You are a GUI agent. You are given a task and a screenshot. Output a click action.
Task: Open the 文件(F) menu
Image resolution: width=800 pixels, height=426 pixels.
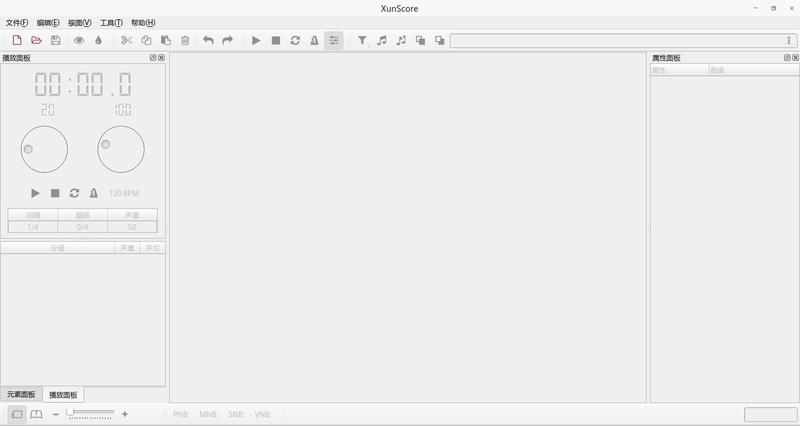(x=17, y=23)
